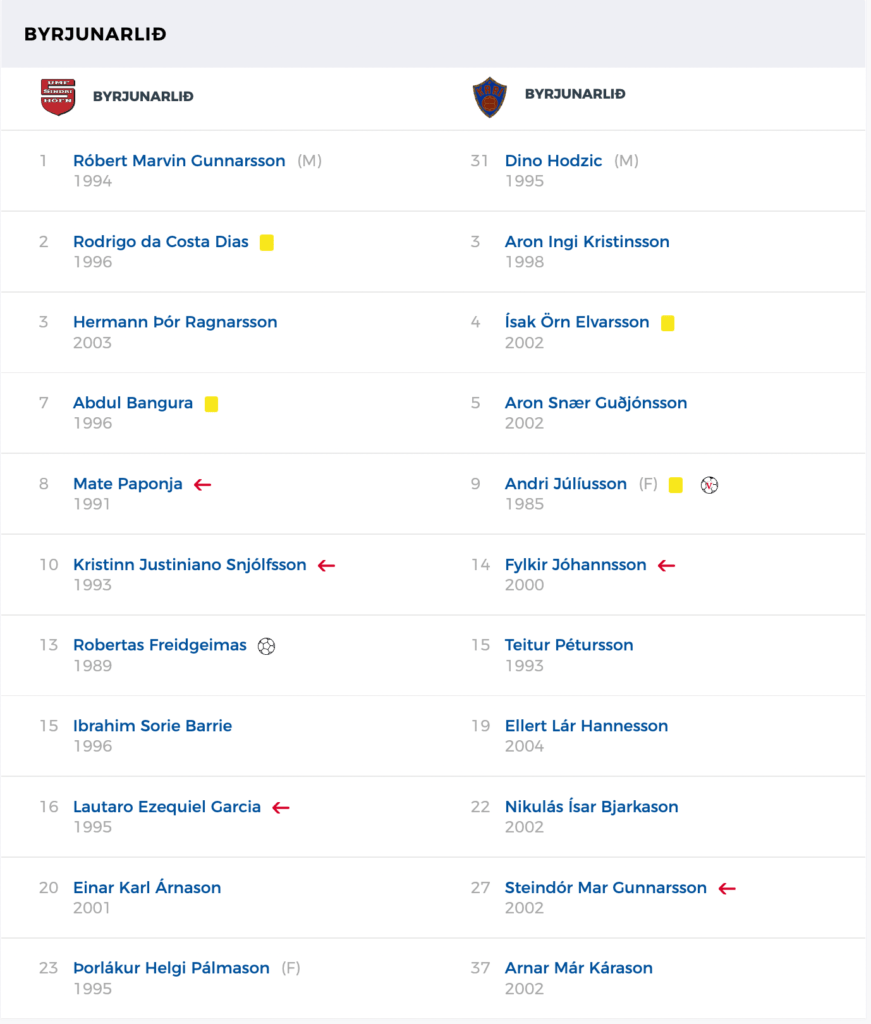Click substitution arrow next to Mate Paponja
The height and width of the screenshot is (1024, 871).
pyautogui.click(x=202, y=485)
